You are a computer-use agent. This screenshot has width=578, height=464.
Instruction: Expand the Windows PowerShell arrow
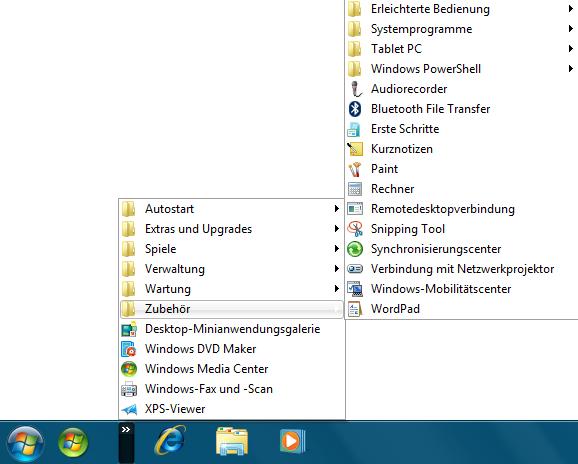click(571, 69)
